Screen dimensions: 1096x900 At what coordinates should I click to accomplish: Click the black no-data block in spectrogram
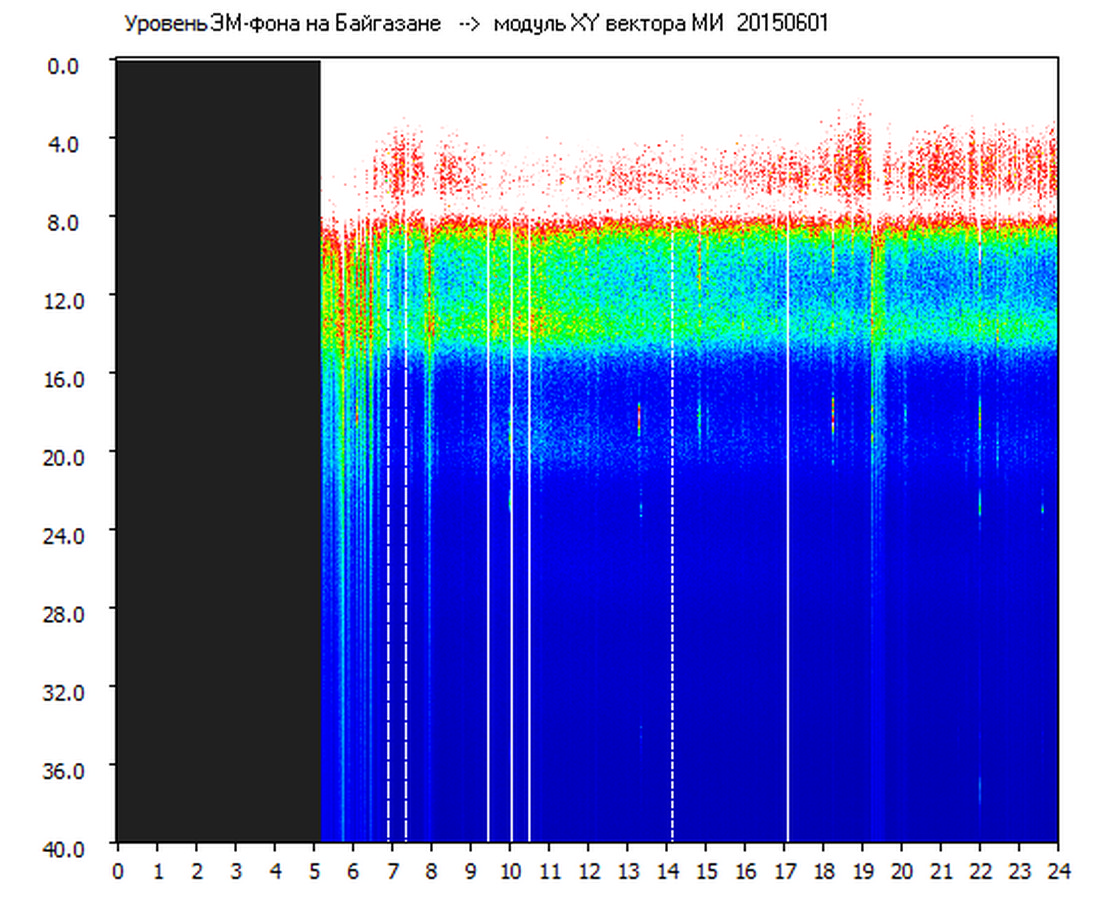click(218, 451)
